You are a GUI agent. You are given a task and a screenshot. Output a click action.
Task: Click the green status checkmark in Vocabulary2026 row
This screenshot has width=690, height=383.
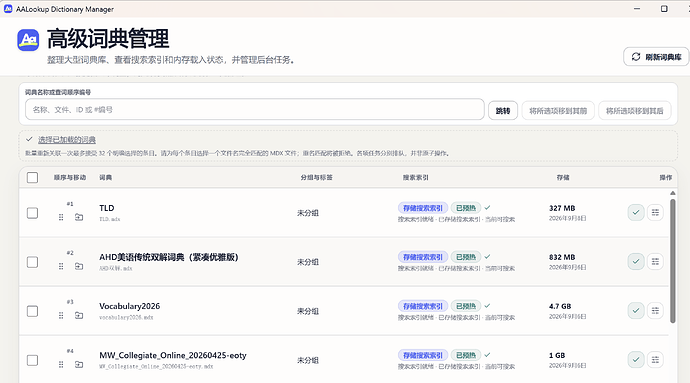click(x=488, y=306)
